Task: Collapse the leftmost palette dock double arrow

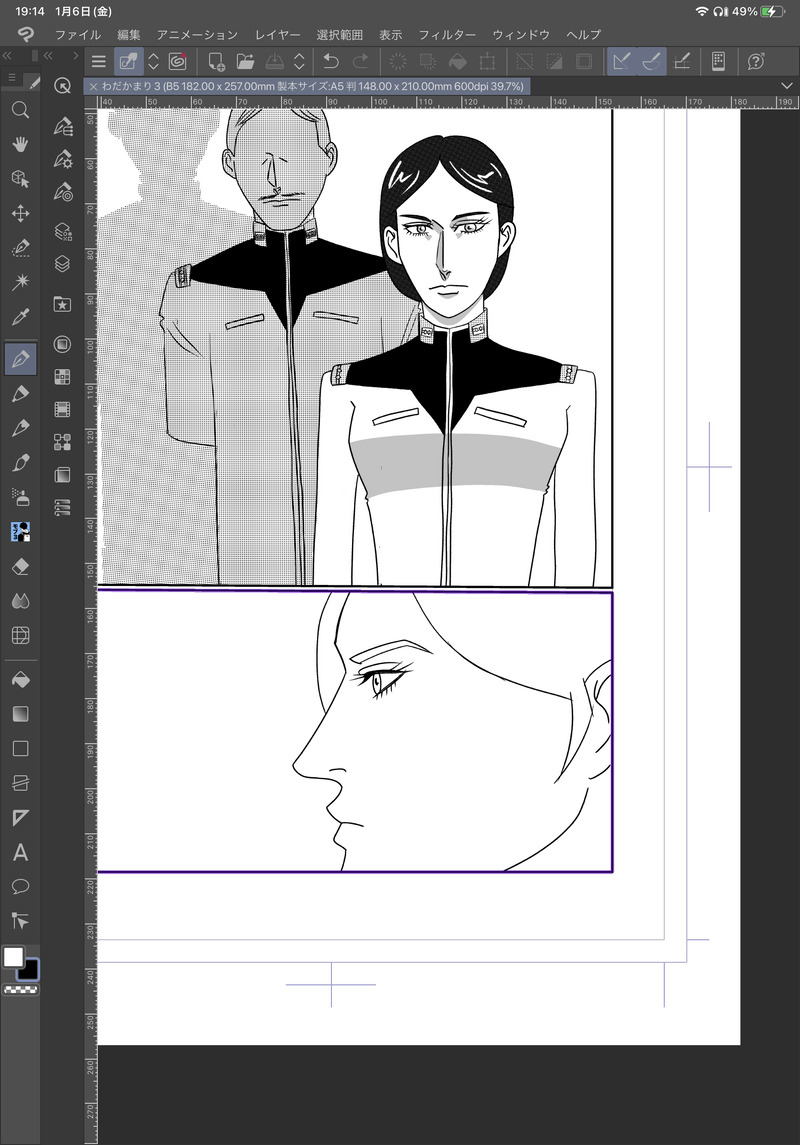Action: pos(7,55)
